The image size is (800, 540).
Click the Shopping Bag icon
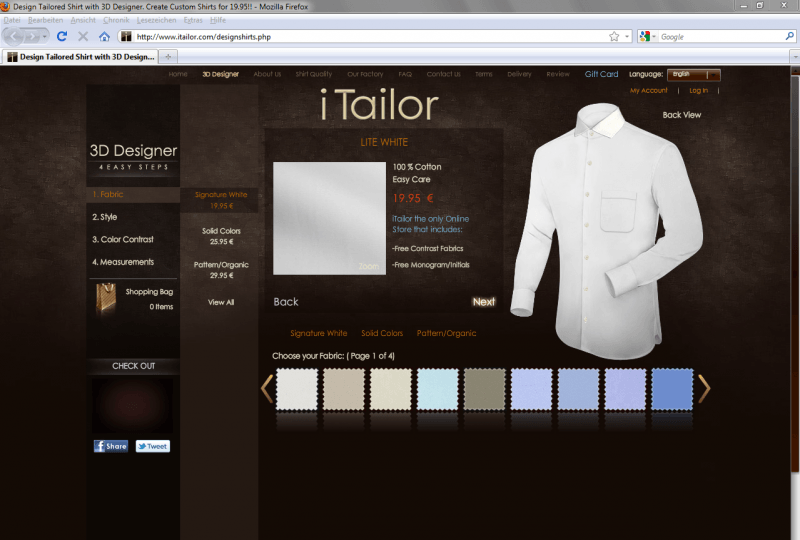click(x=106, y=297)
